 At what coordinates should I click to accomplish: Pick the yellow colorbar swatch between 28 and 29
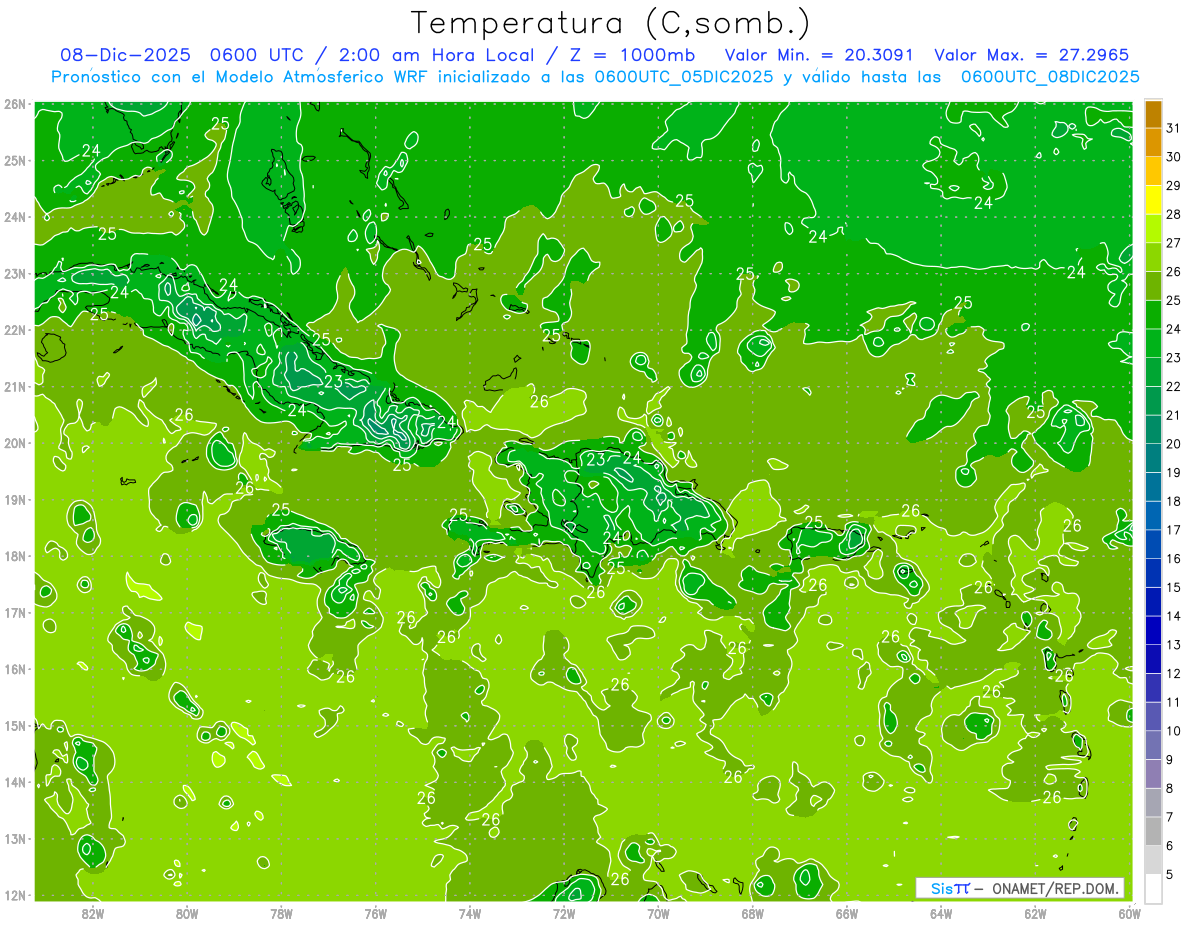tap(1153, 200)
